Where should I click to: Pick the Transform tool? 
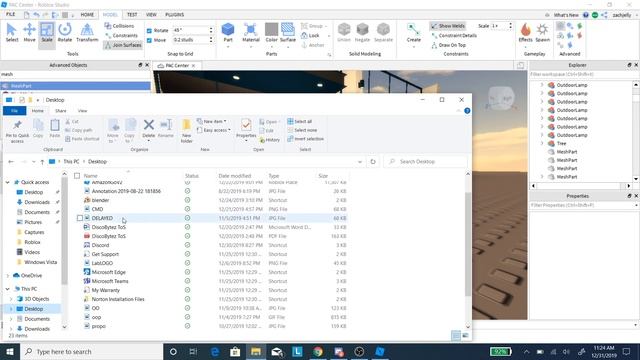coord(87,33)
